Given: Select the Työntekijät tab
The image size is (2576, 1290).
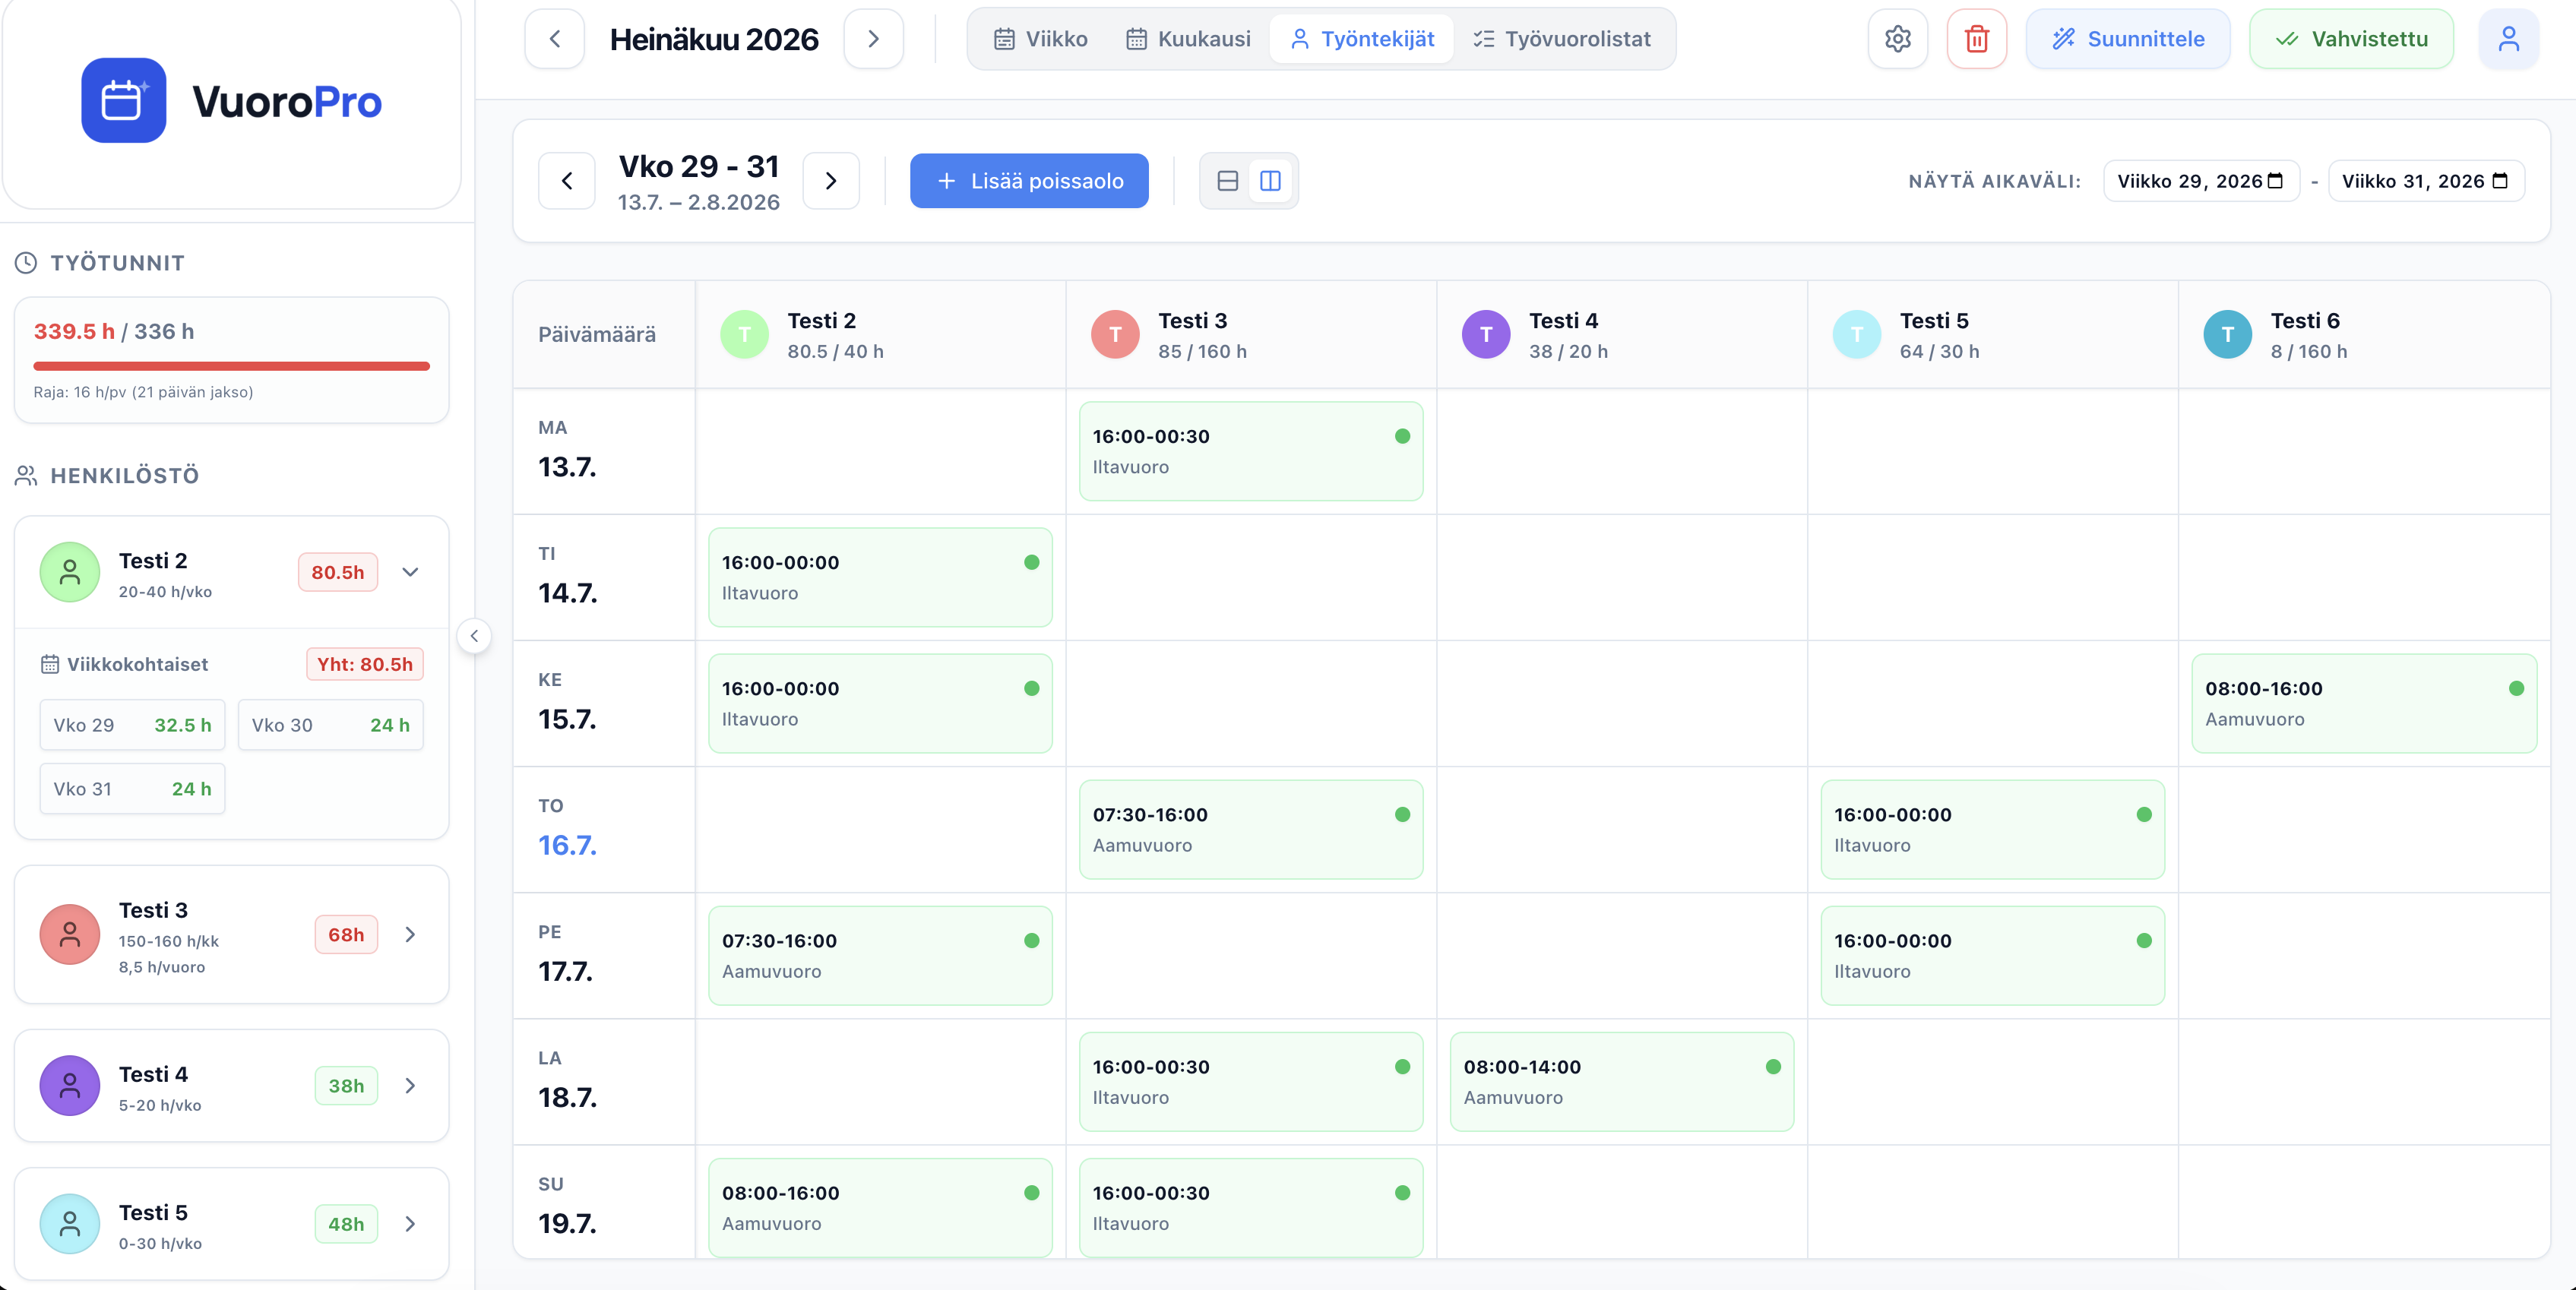Looking at the screenshot, I should point(1362,39).
